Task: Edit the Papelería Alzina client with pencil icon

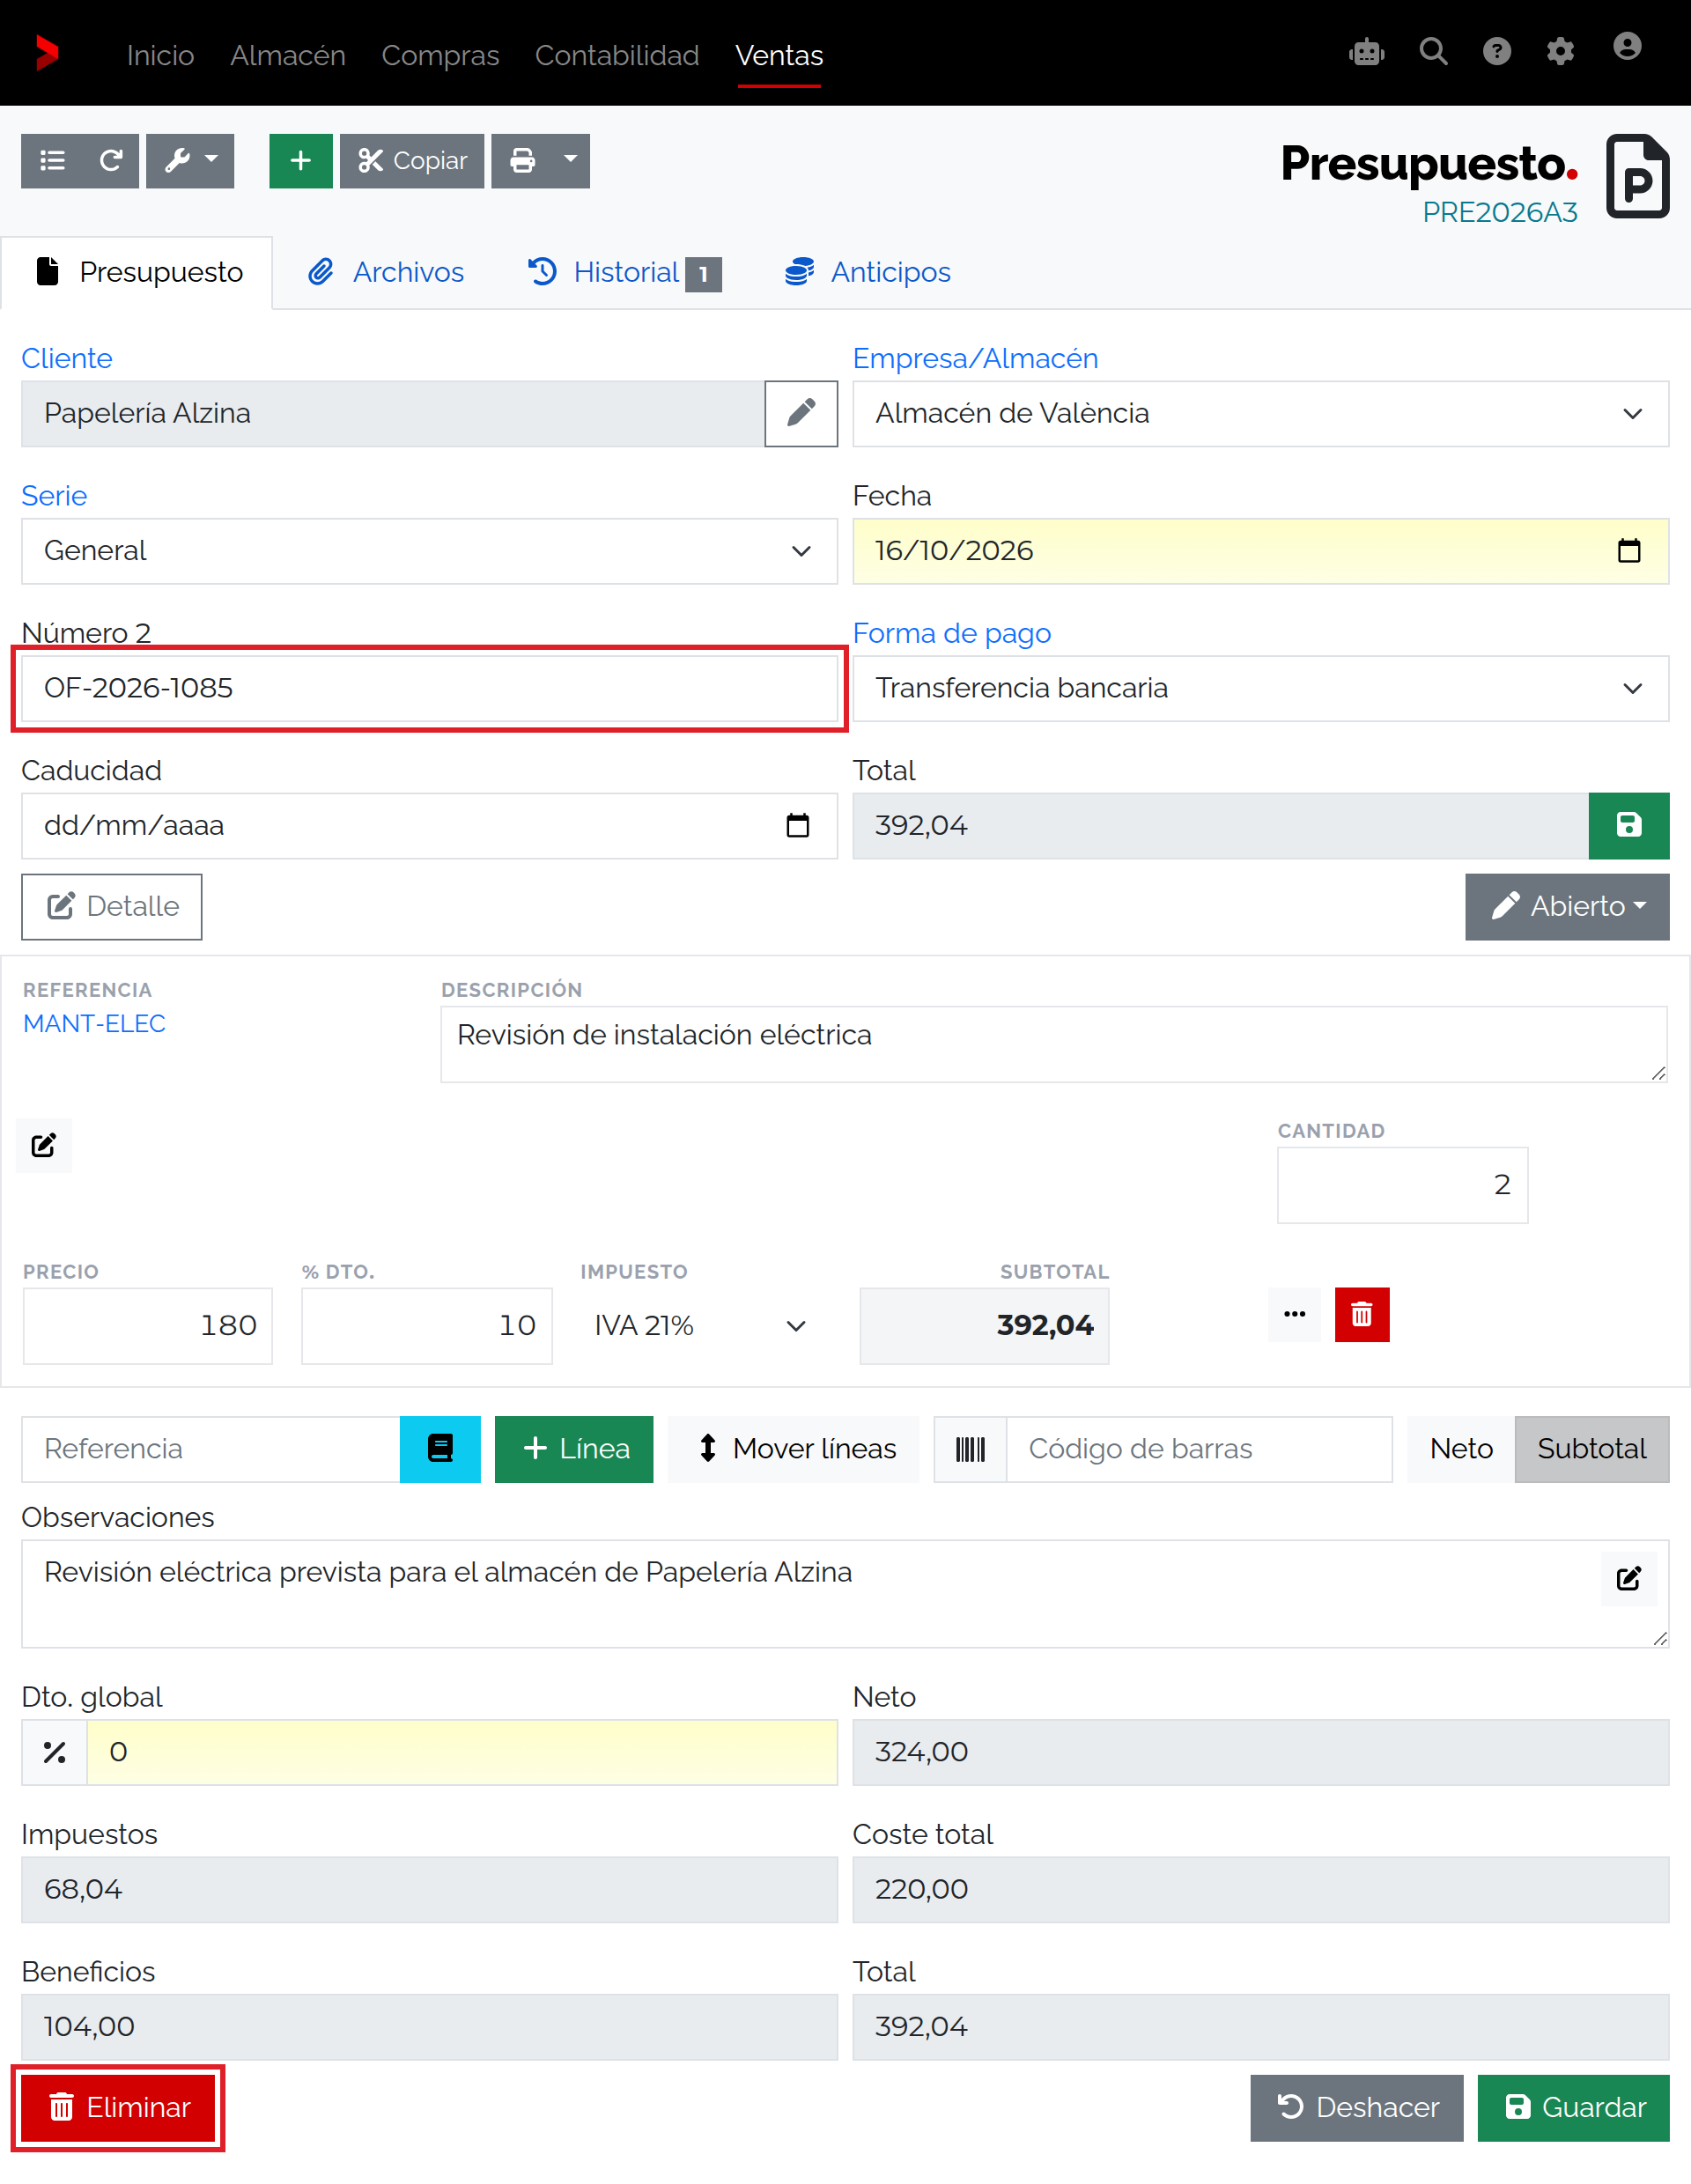Action: point(801,413)
